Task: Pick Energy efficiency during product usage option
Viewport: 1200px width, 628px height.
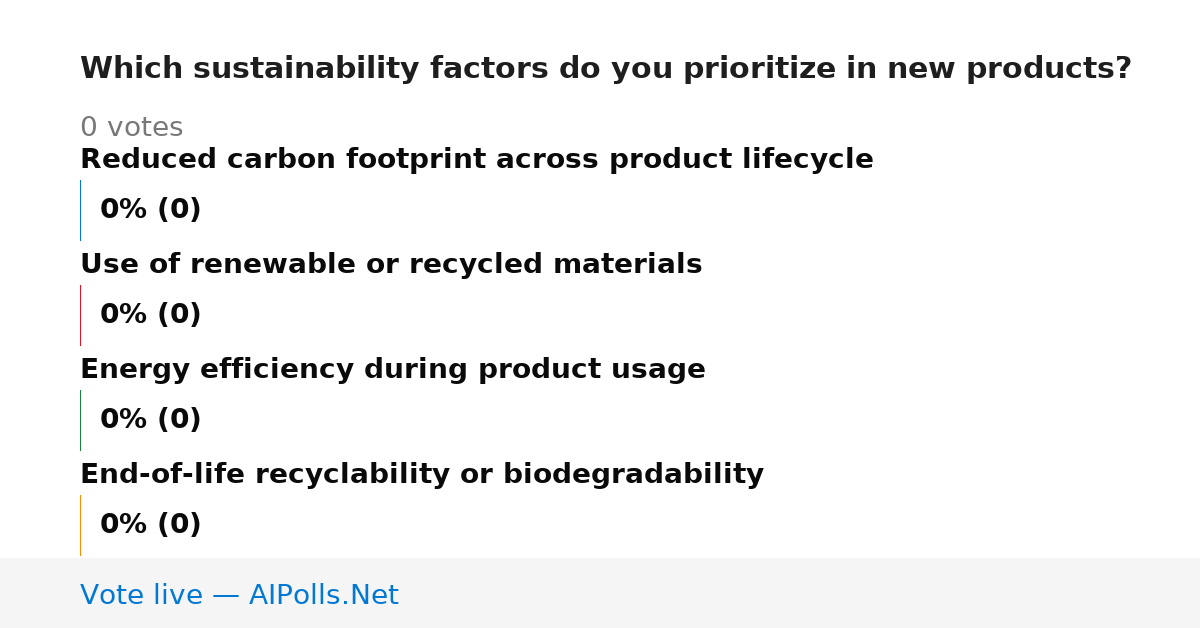Action: (393, 370)
